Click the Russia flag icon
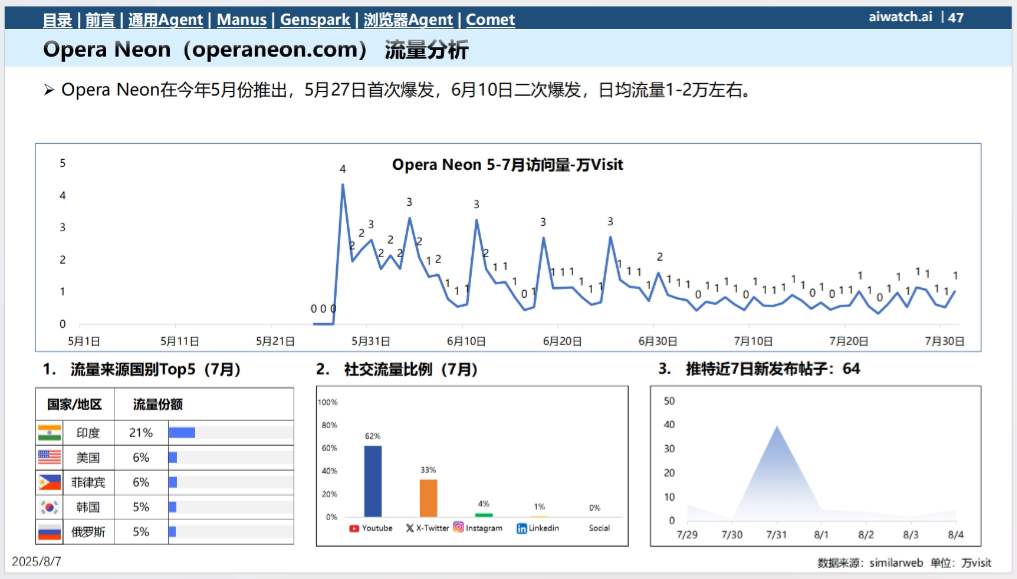 49,532
